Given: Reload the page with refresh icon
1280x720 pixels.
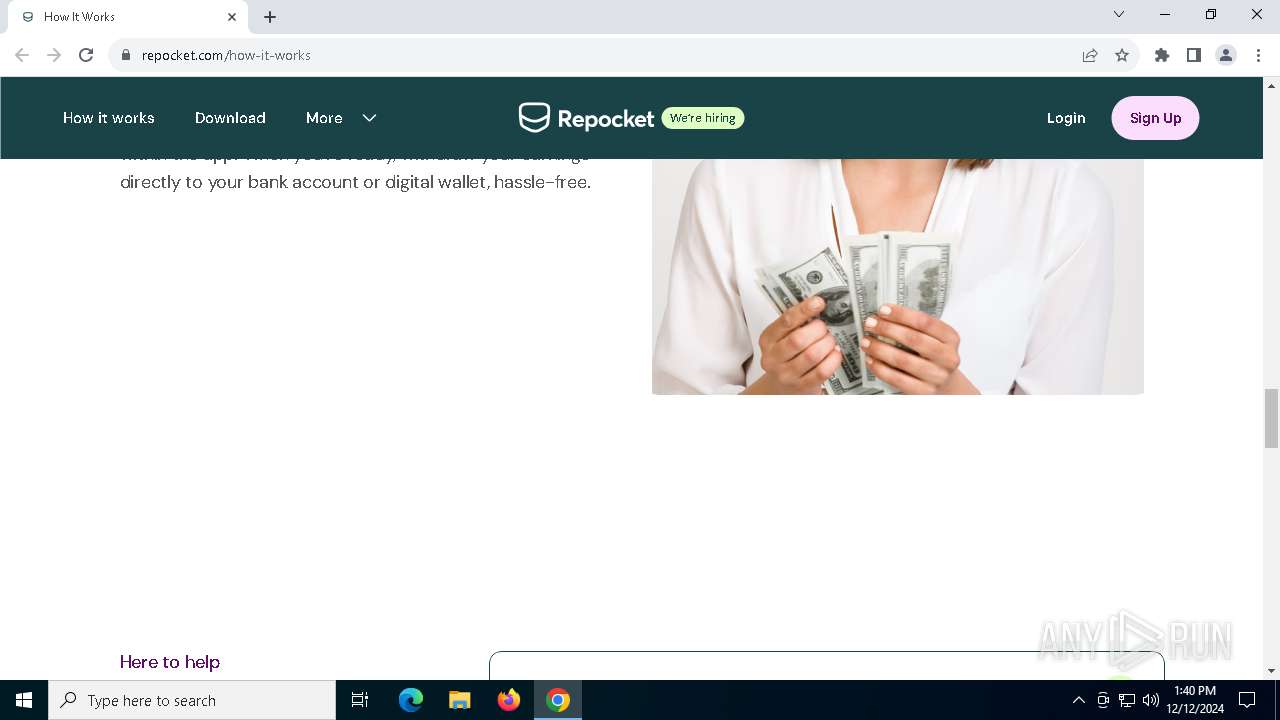Looking at the screenshot, I should click(86, 55).
